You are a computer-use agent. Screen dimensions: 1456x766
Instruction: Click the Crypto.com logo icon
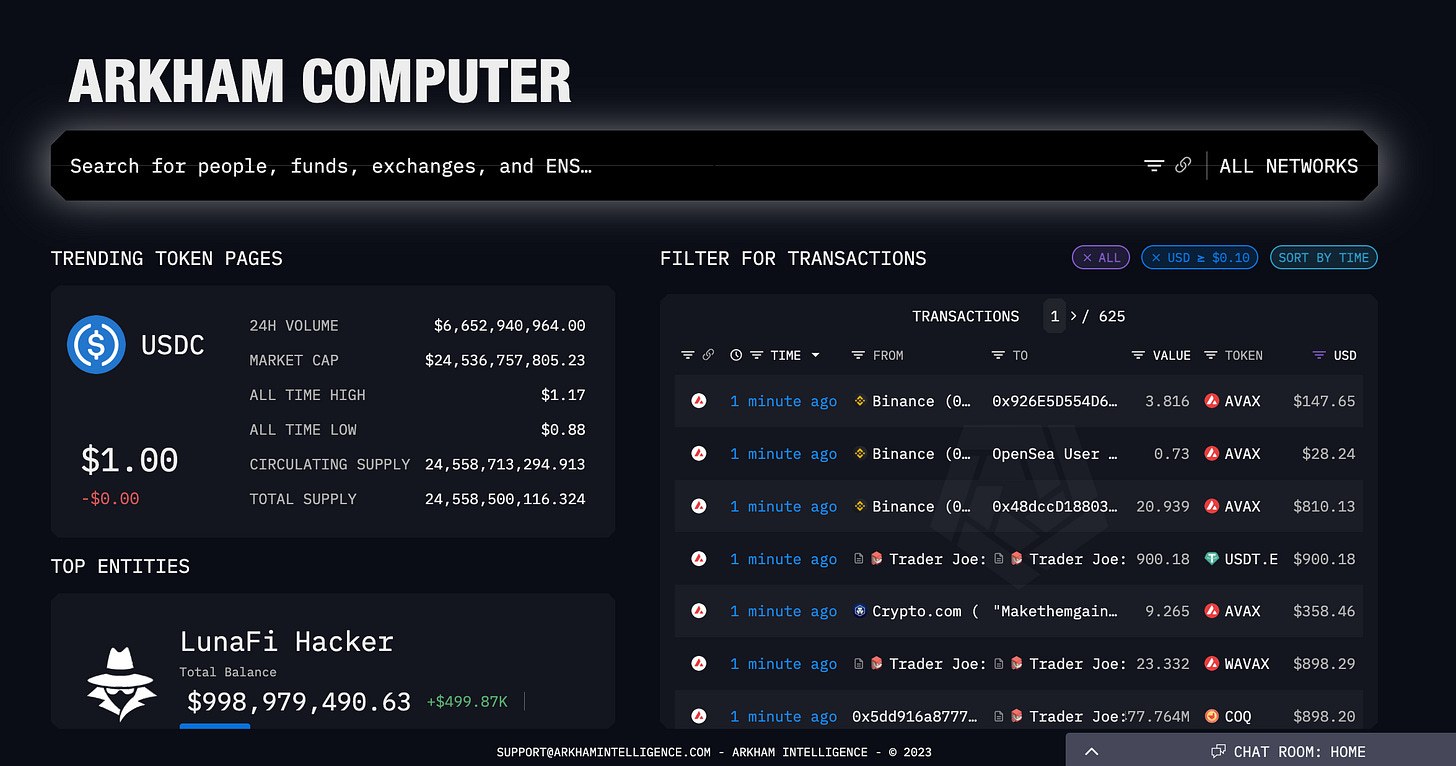(x=860, y=611)
